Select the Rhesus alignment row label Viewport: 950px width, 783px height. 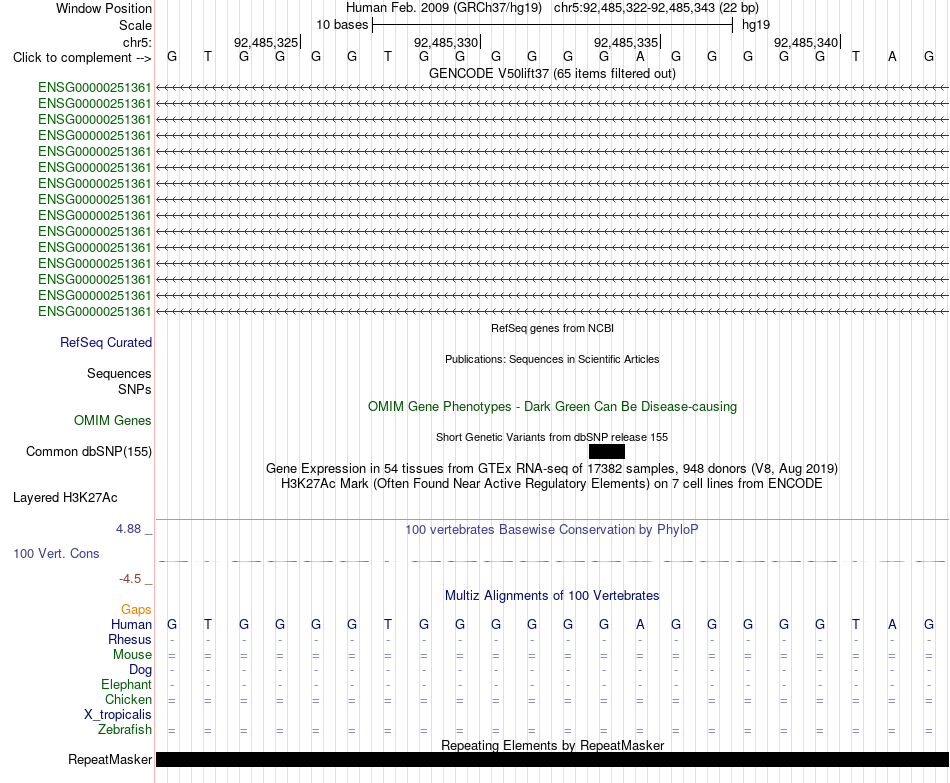coord(130,639)
